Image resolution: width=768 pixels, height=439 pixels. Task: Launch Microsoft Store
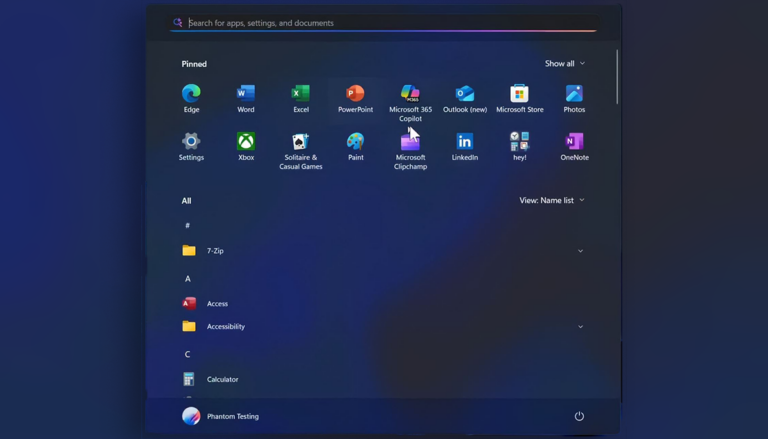[520, 98]
